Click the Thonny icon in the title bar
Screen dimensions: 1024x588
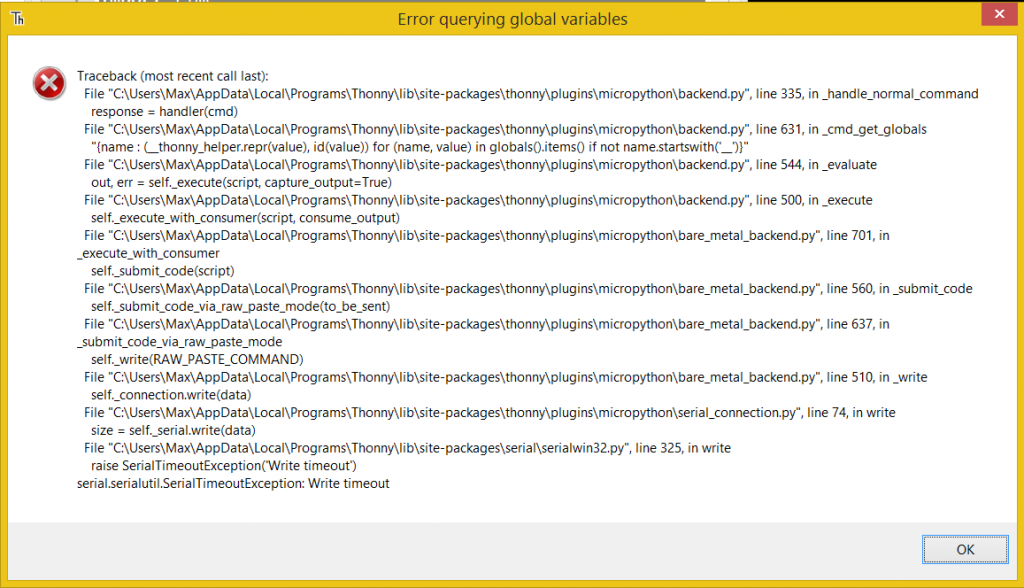(x=18, y=18)
